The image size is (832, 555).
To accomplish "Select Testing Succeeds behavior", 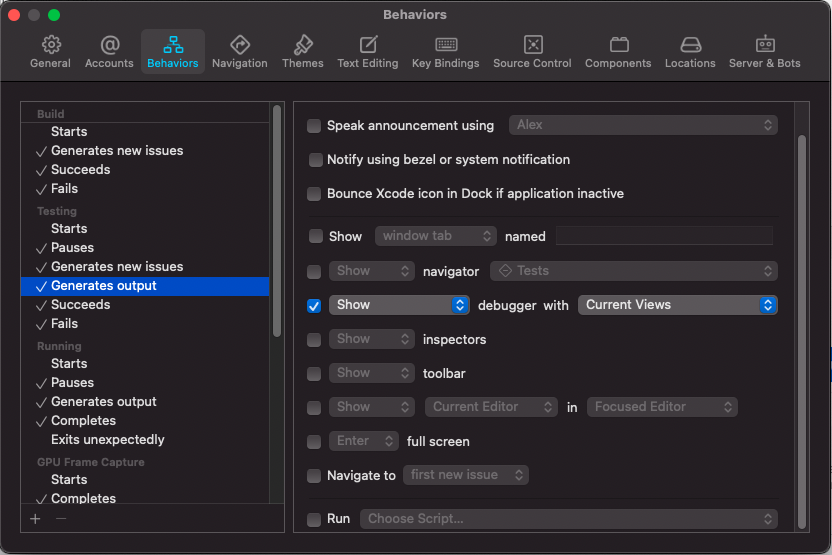I will point(144,305).
